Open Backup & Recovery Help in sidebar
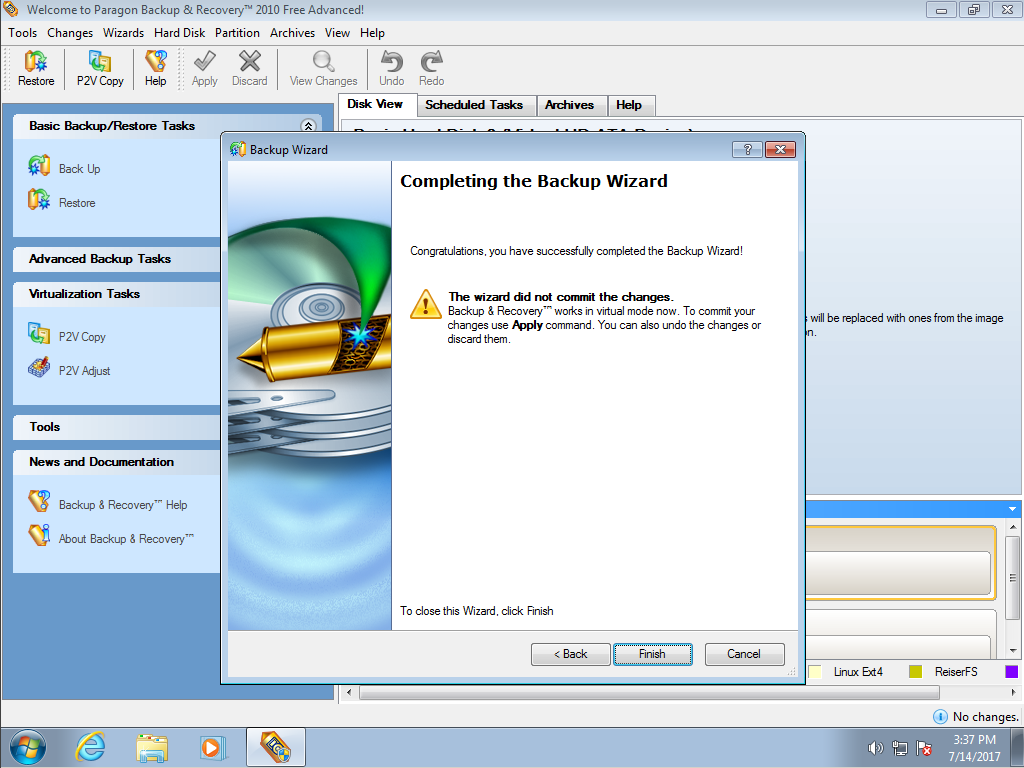Viewport: 1024px width, 768px height. coord(39,503)
